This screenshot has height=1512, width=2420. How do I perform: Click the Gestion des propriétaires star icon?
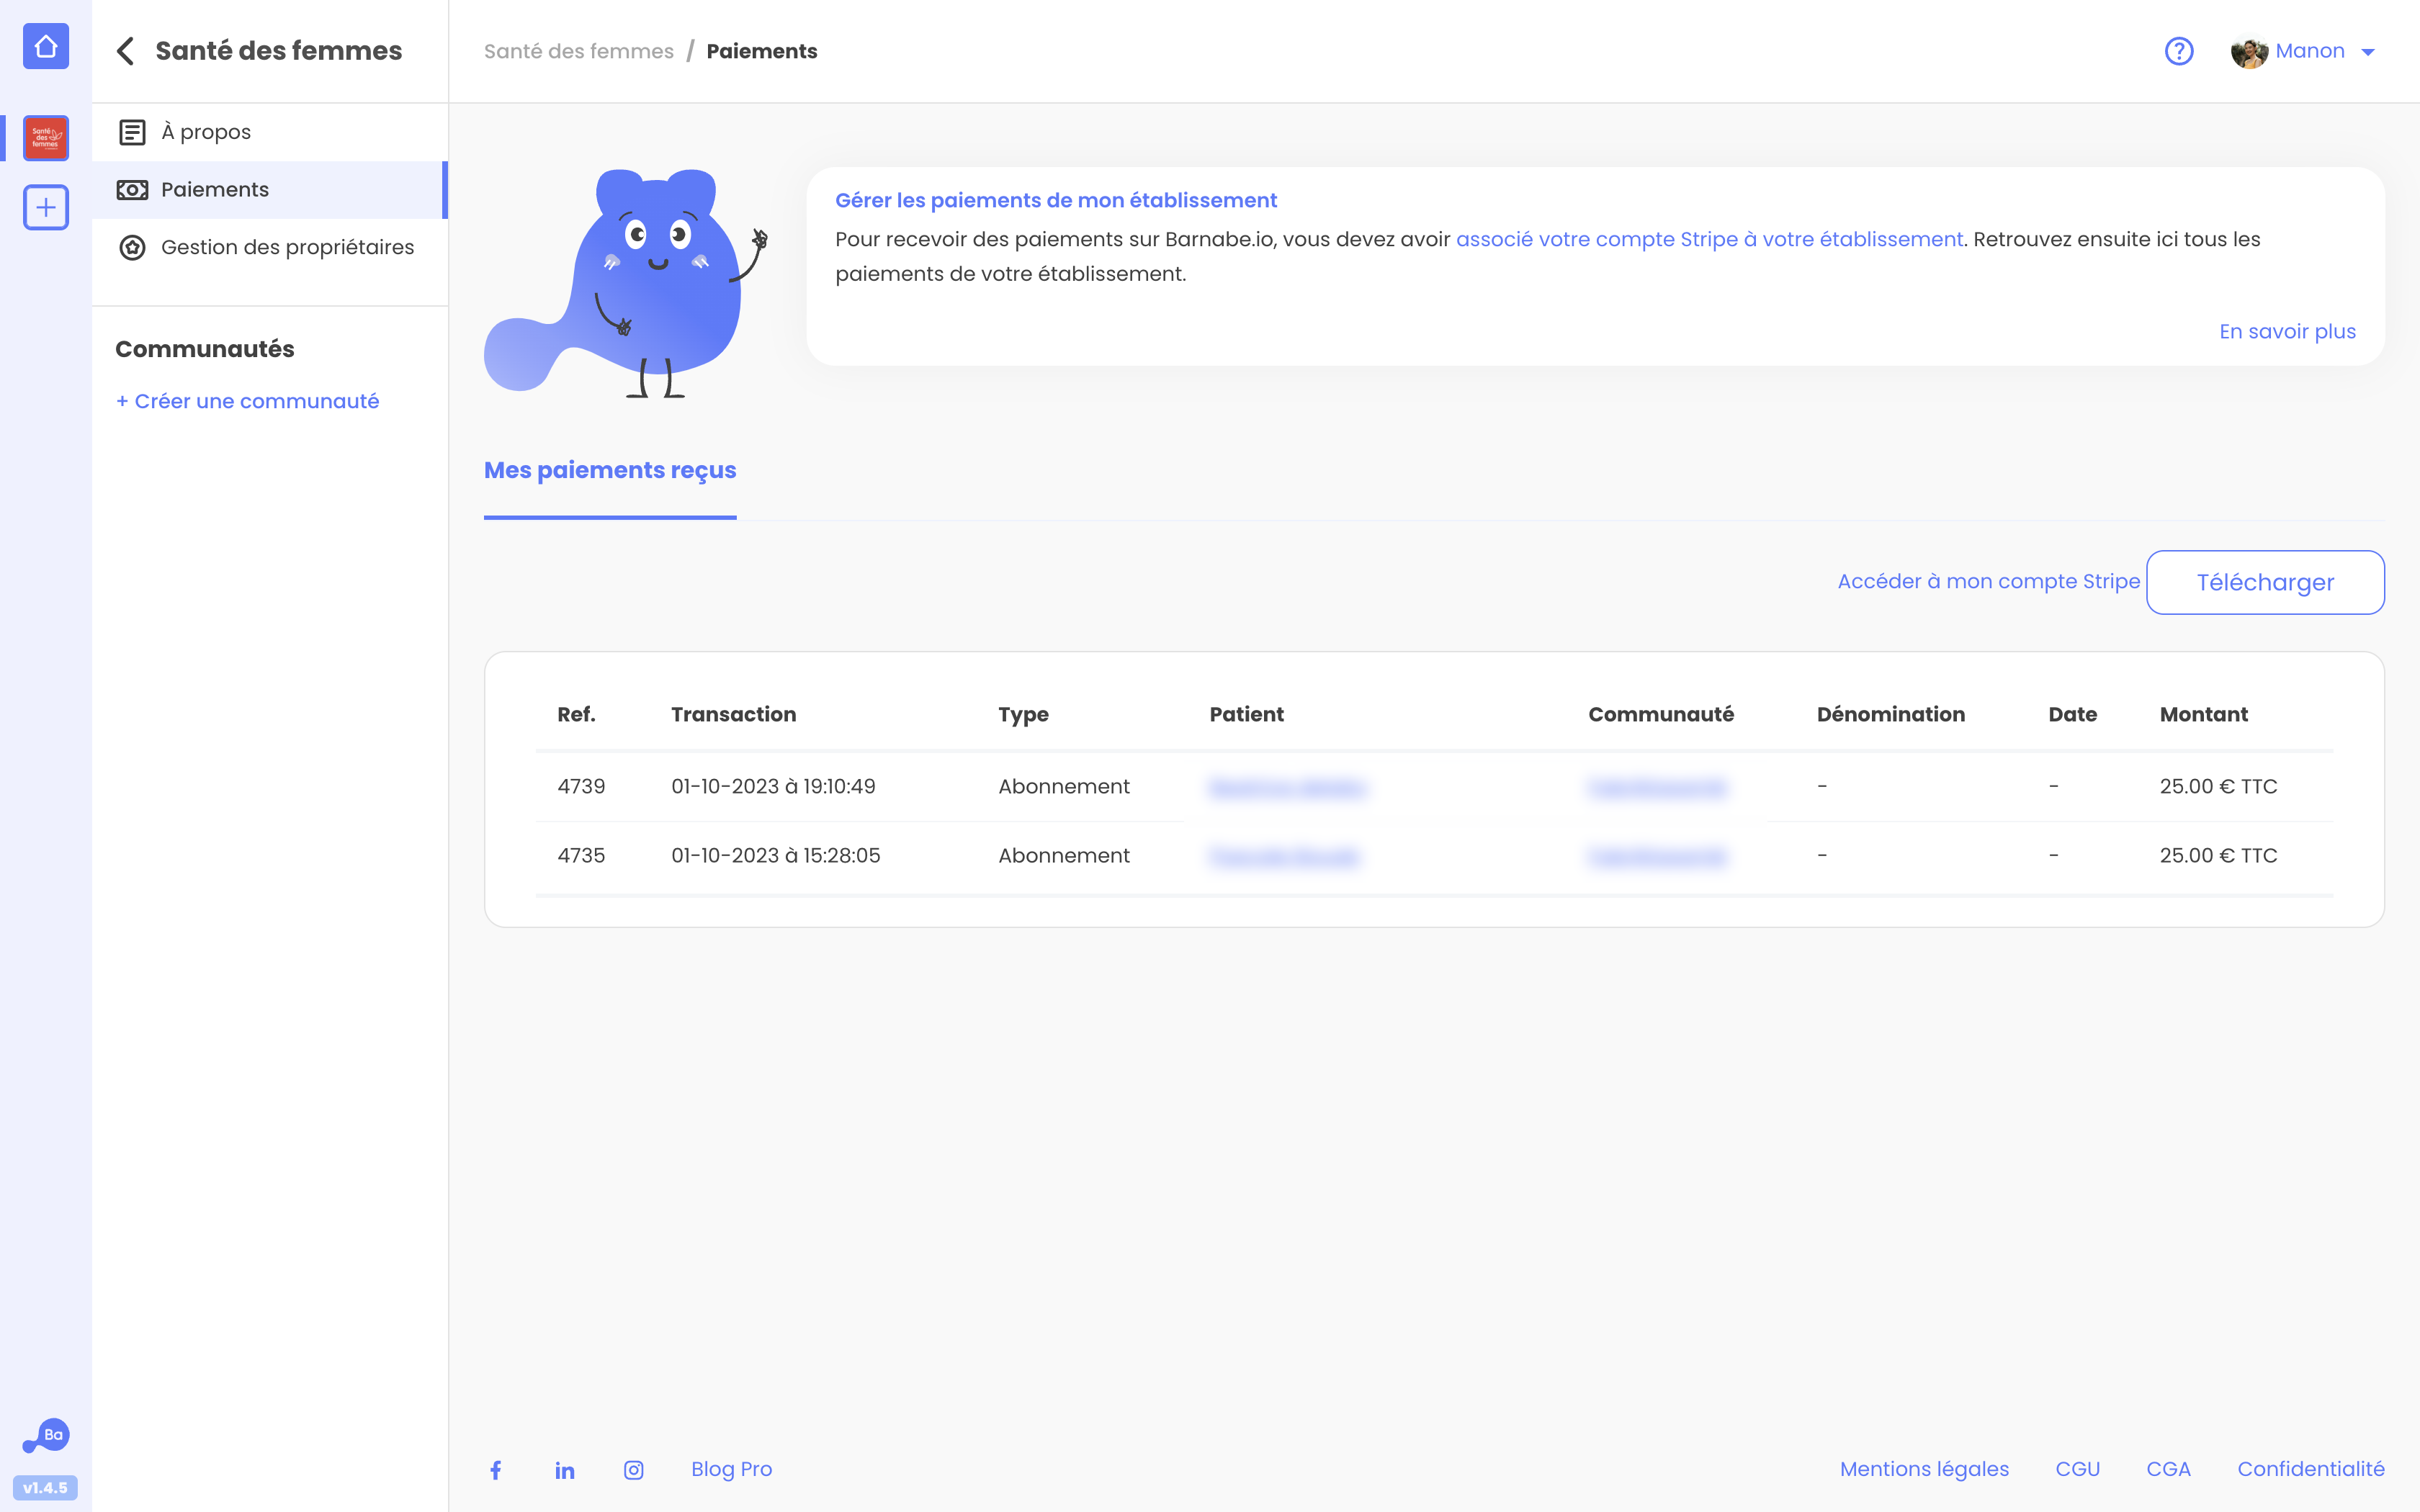coord(132,247)
